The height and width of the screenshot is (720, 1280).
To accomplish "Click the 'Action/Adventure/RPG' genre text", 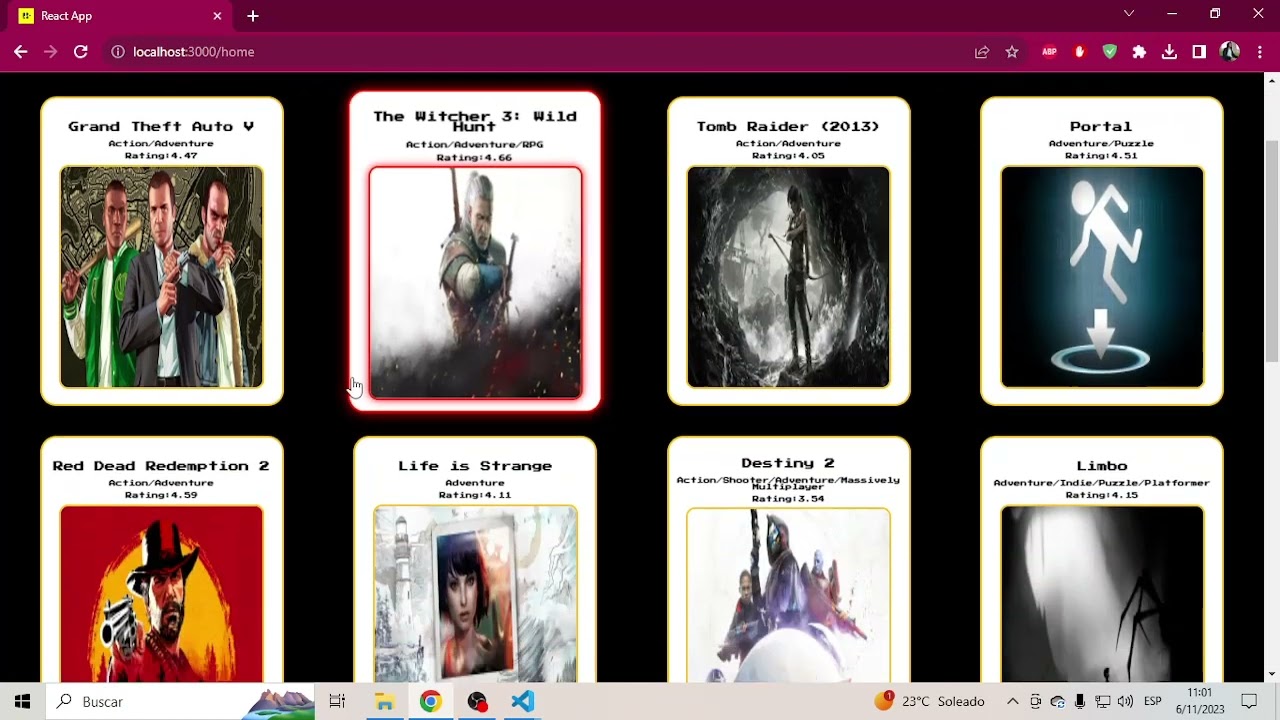I will (x=475, y=145).
